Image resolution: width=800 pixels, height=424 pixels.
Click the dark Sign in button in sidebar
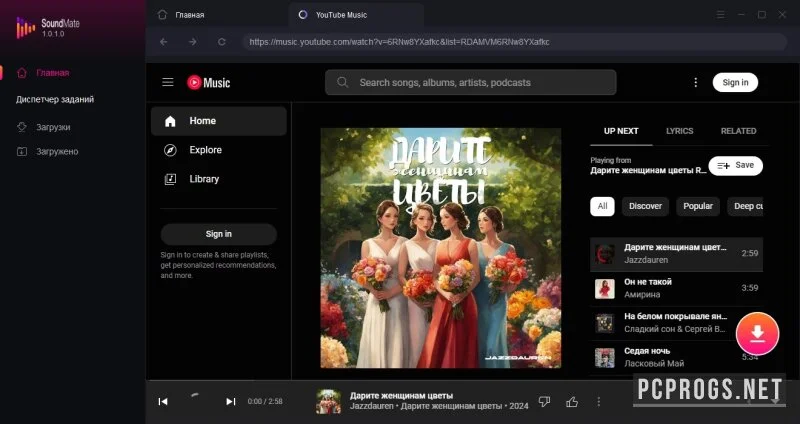pyautogui.click(x=218, y=234)
